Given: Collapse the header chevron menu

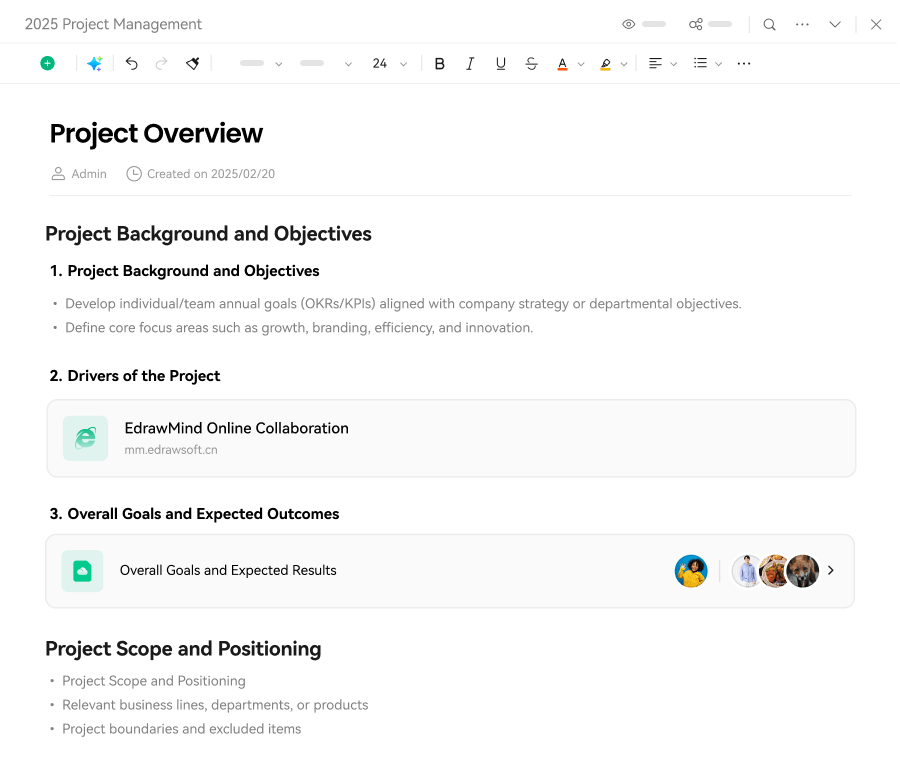Looking at the screenshot, I should [835, 24].
